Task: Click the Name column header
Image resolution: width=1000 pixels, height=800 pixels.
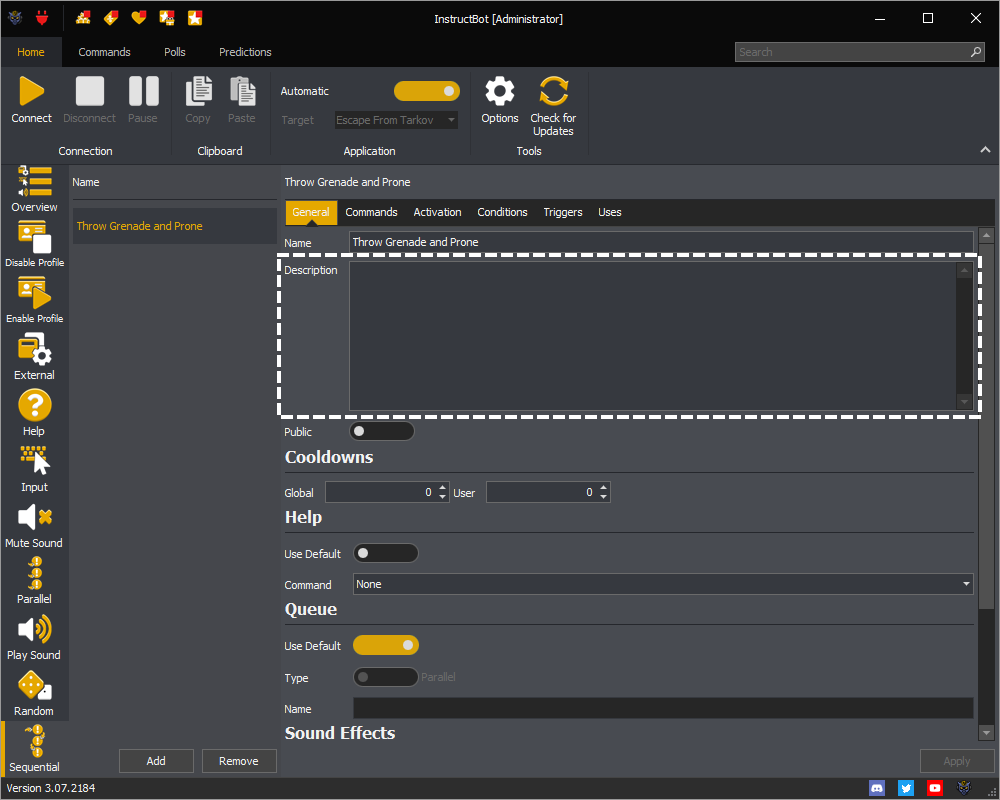Action: point(85,182)
